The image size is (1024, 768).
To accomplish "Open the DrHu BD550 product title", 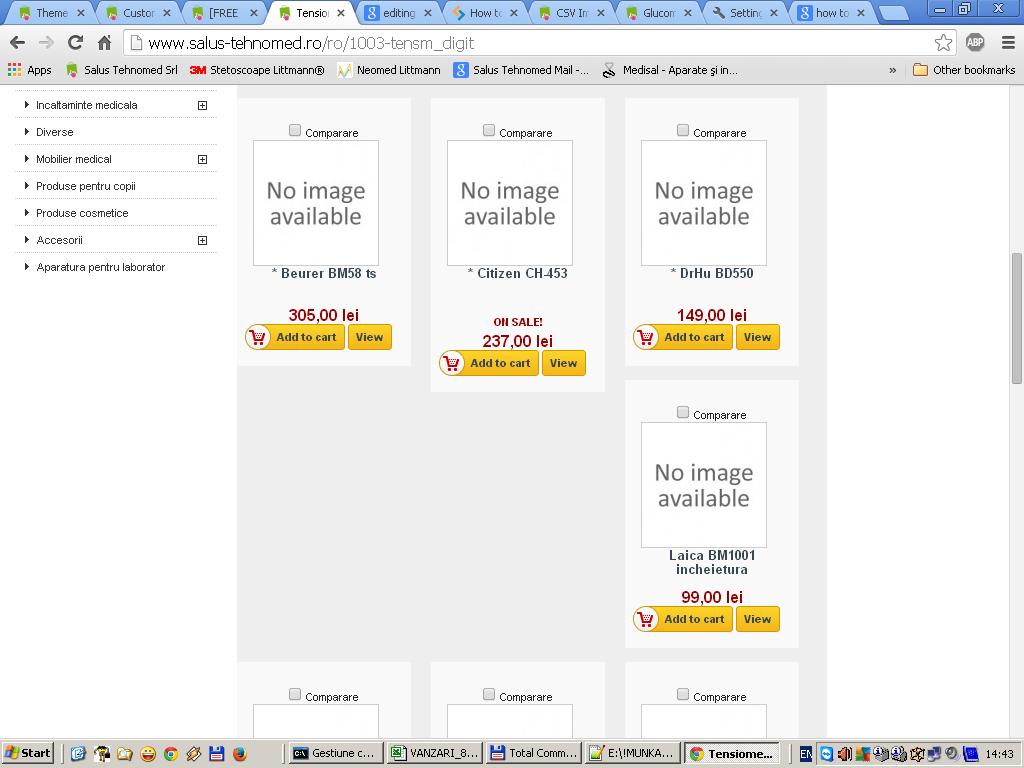I will (712, 274).
